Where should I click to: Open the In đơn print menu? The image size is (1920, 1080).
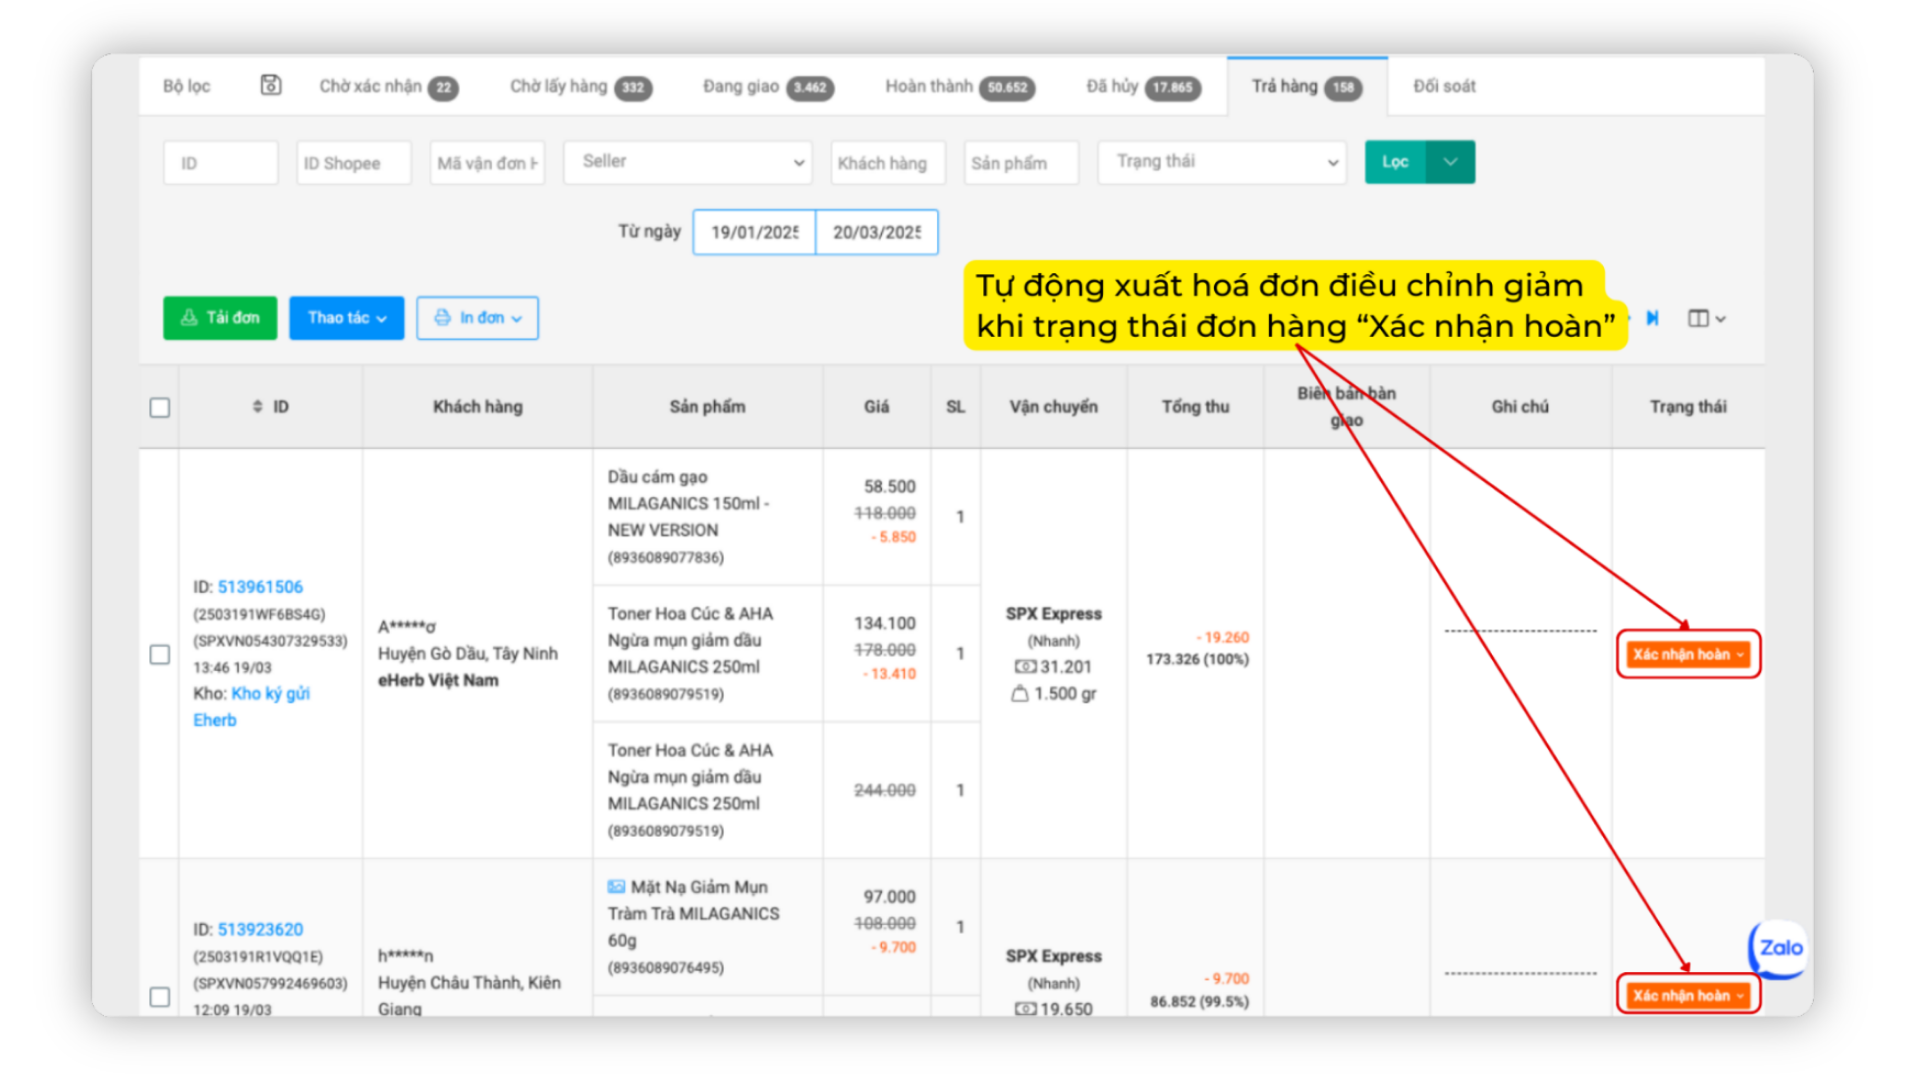477,318
